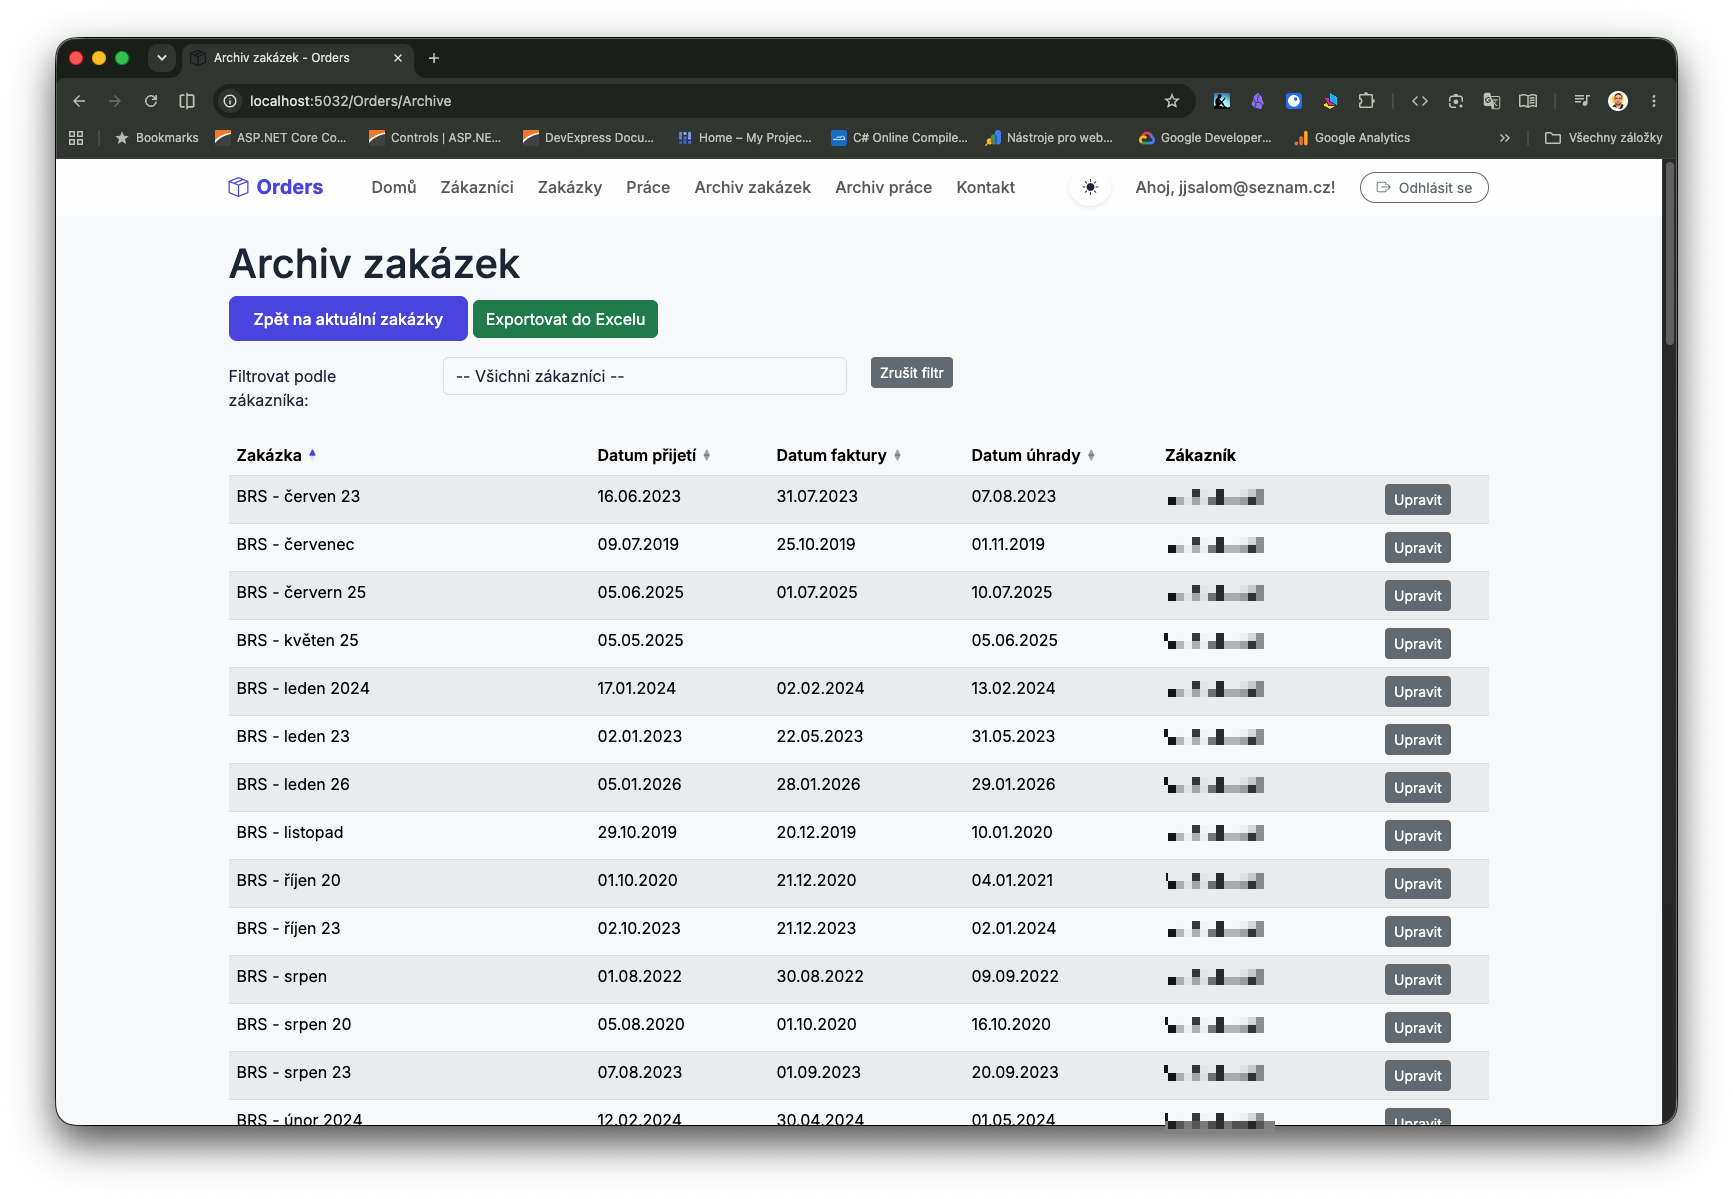Expand the tab search chevron dropdown
Screen dimensions: 1733x1199
point(161,58)
